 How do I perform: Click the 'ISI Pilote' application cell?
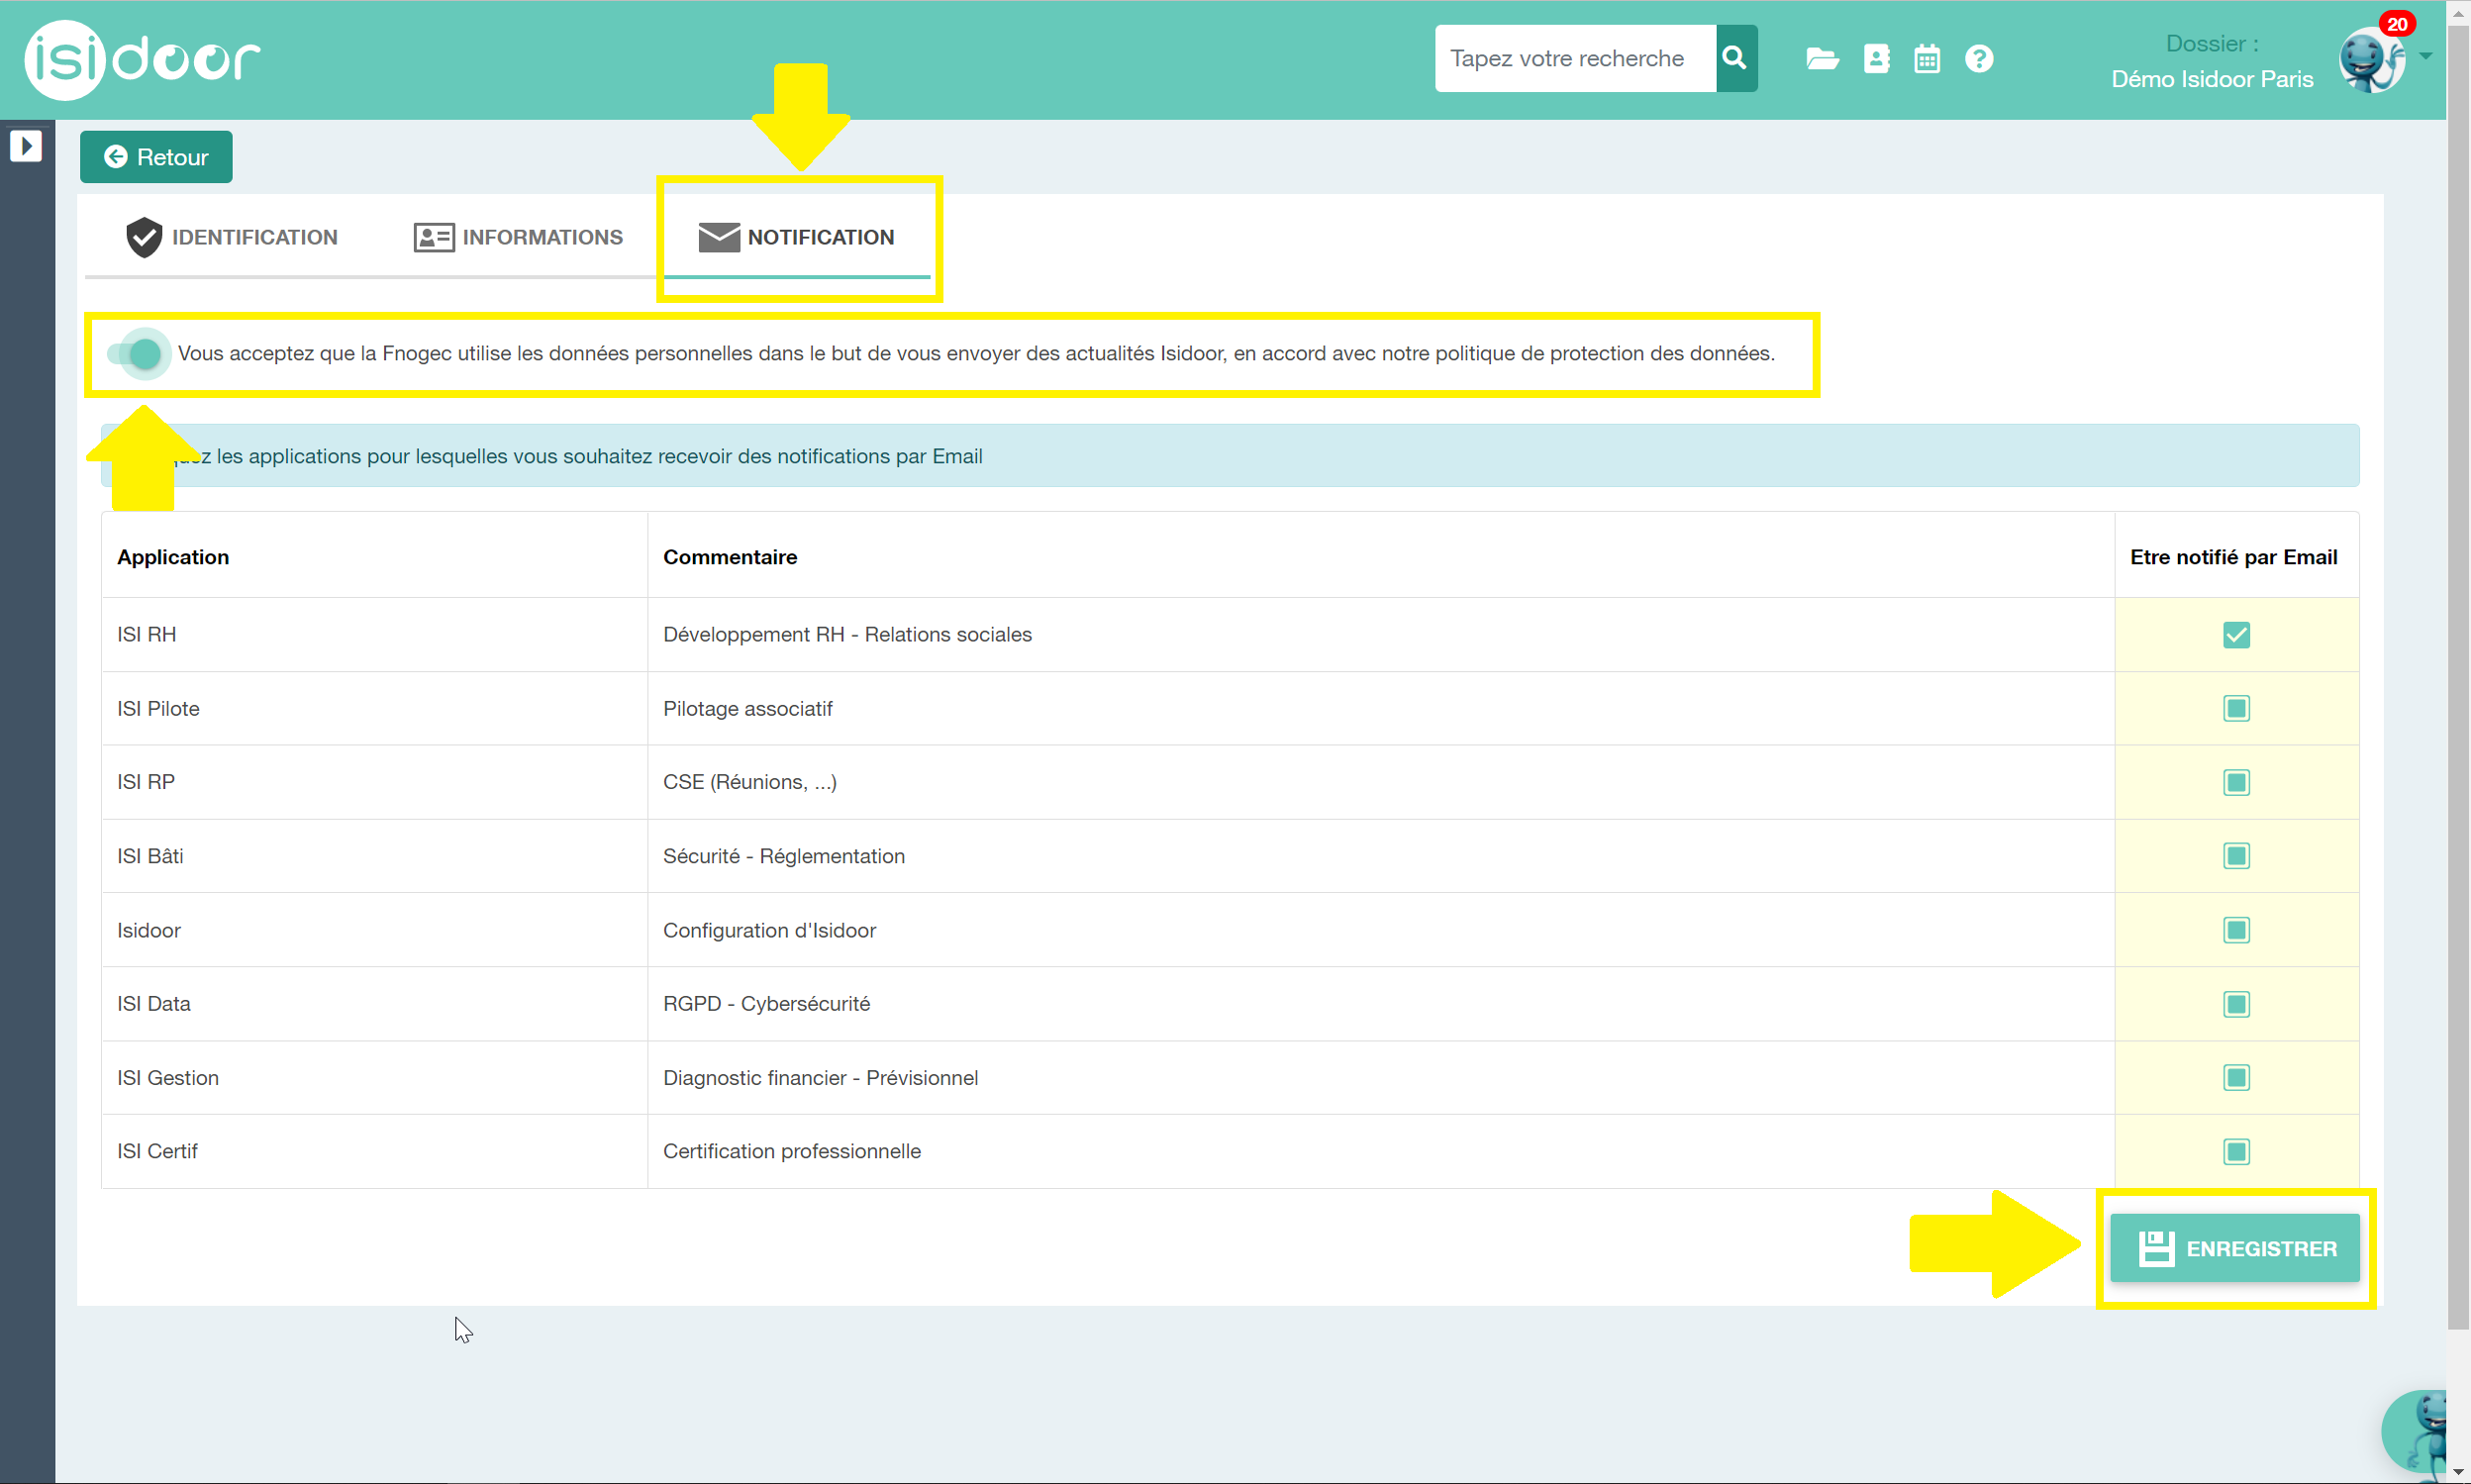coord(374,709)
